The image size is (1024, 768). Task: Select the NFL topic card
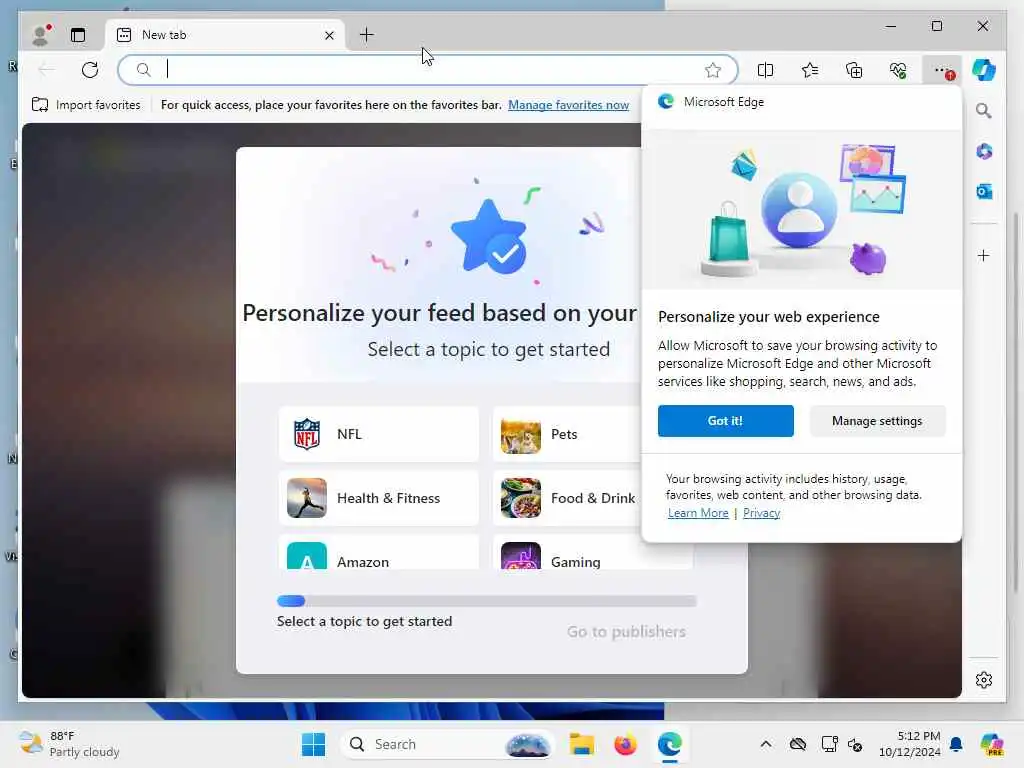click(x=379, y=434)
